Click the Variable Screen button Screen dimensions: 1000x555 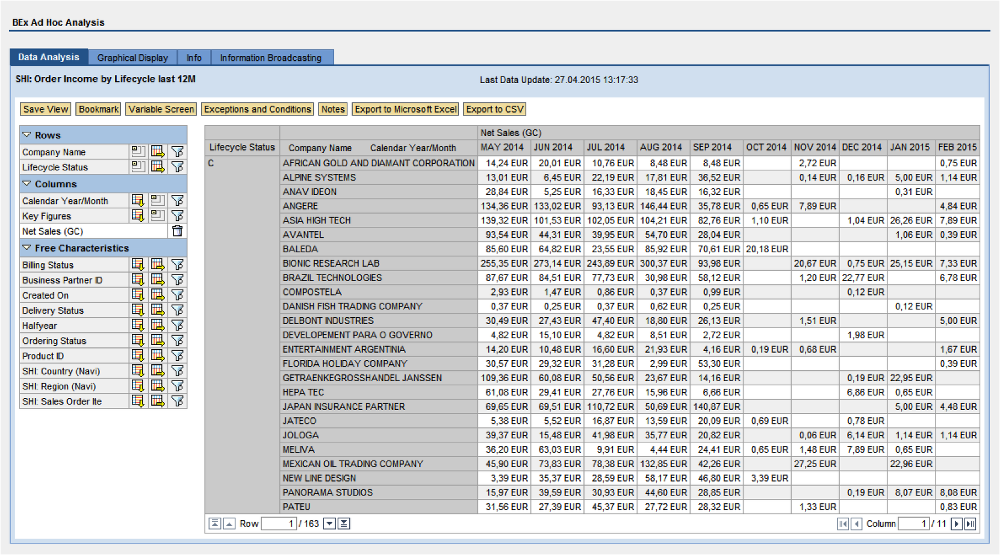tap(161, 109)
